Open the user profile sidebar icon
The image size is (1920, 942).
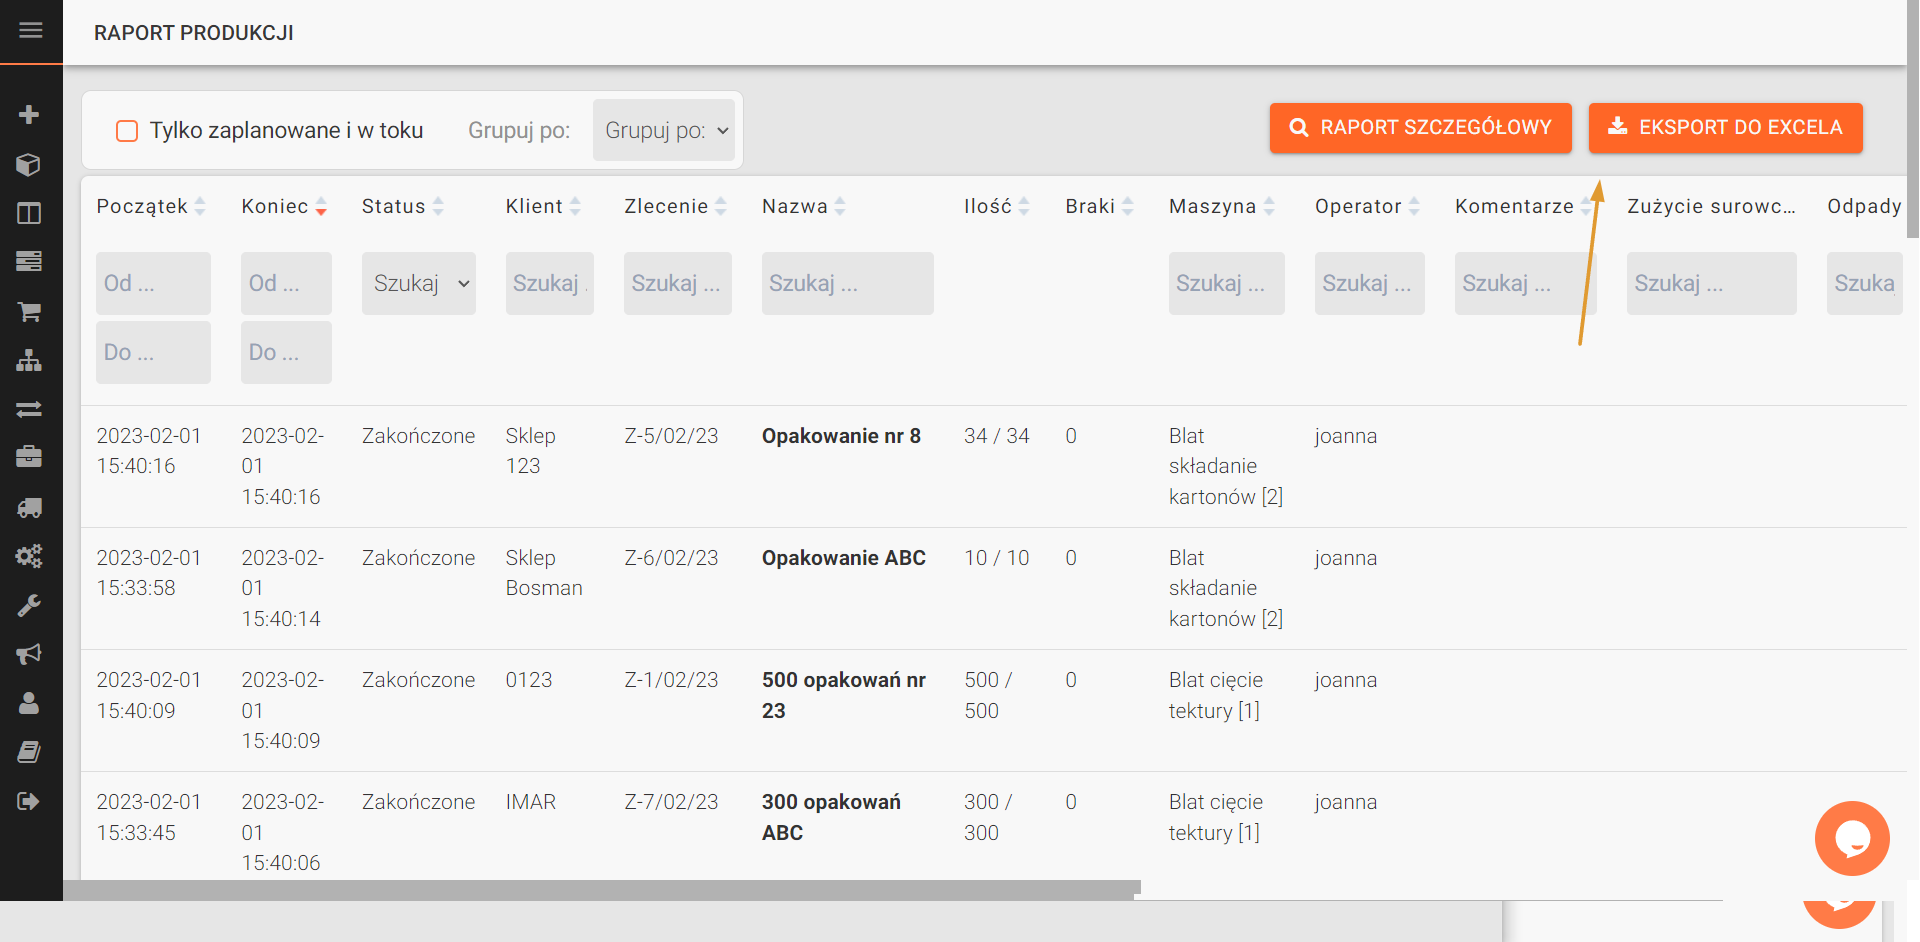[x=29, y=703]
